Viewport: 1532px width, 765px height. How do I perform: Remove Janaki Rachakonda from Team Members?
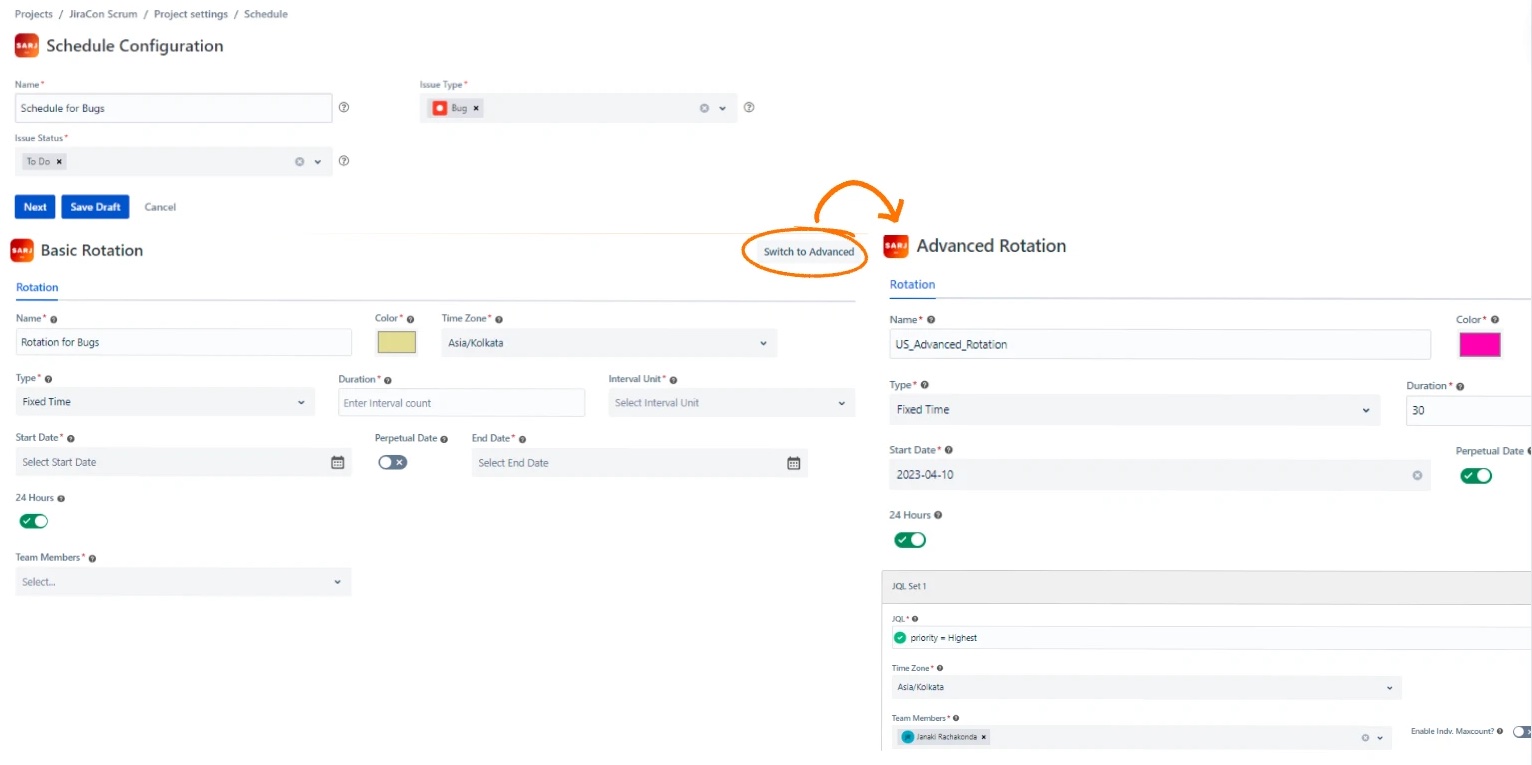(984, 737)
